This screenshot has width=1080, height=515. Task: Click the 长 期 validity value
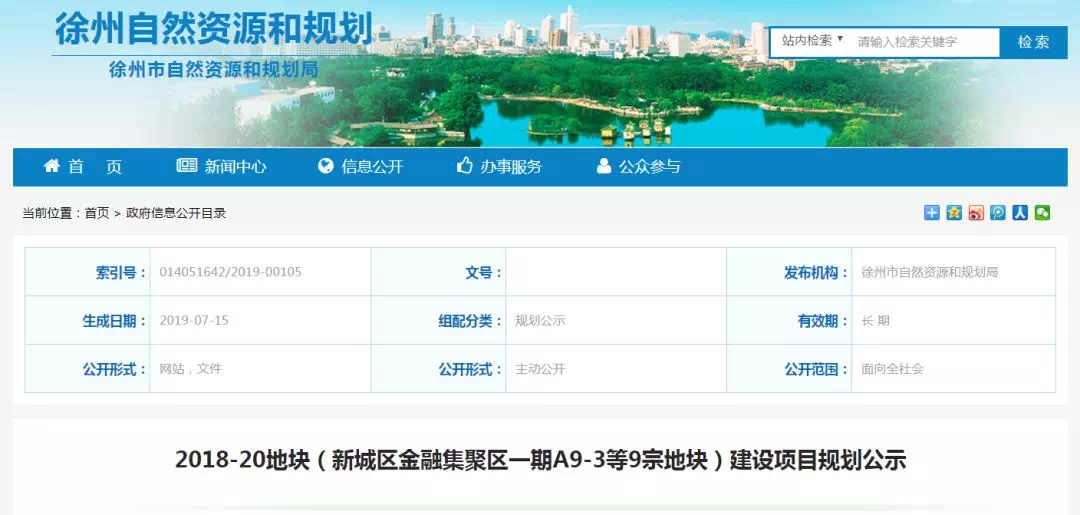coord(875,320)
